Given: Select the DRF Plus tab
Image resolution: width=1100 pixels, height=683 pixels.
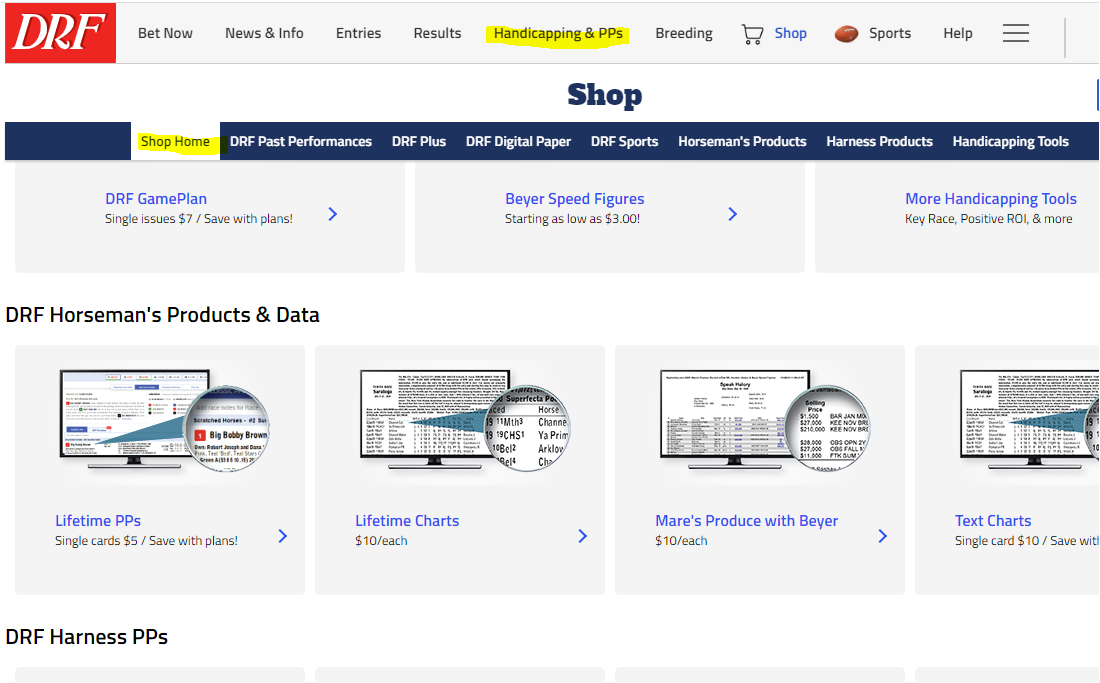Looking at the screenshot, I should point(419,142).
